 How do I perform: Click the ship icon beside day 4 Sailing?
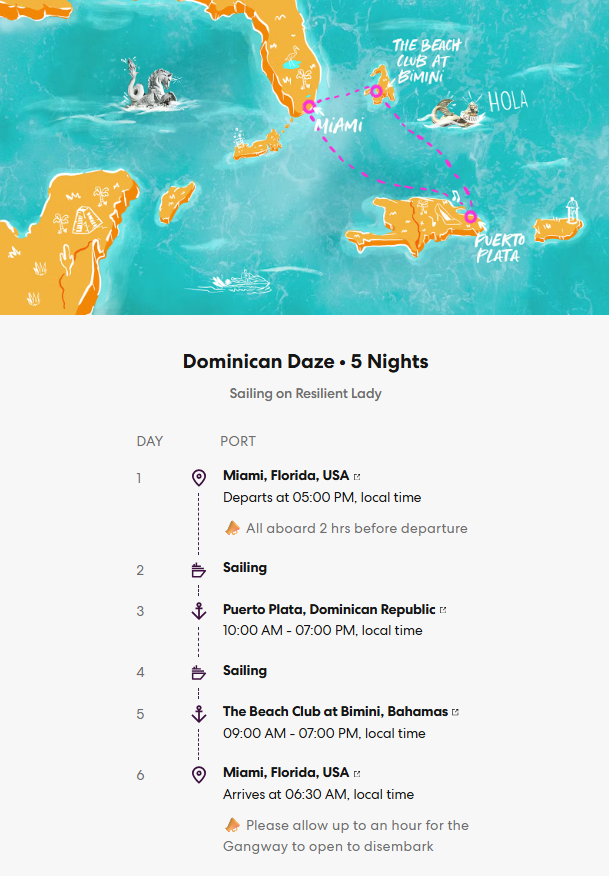pyautogui.click(x=198, y=673)
